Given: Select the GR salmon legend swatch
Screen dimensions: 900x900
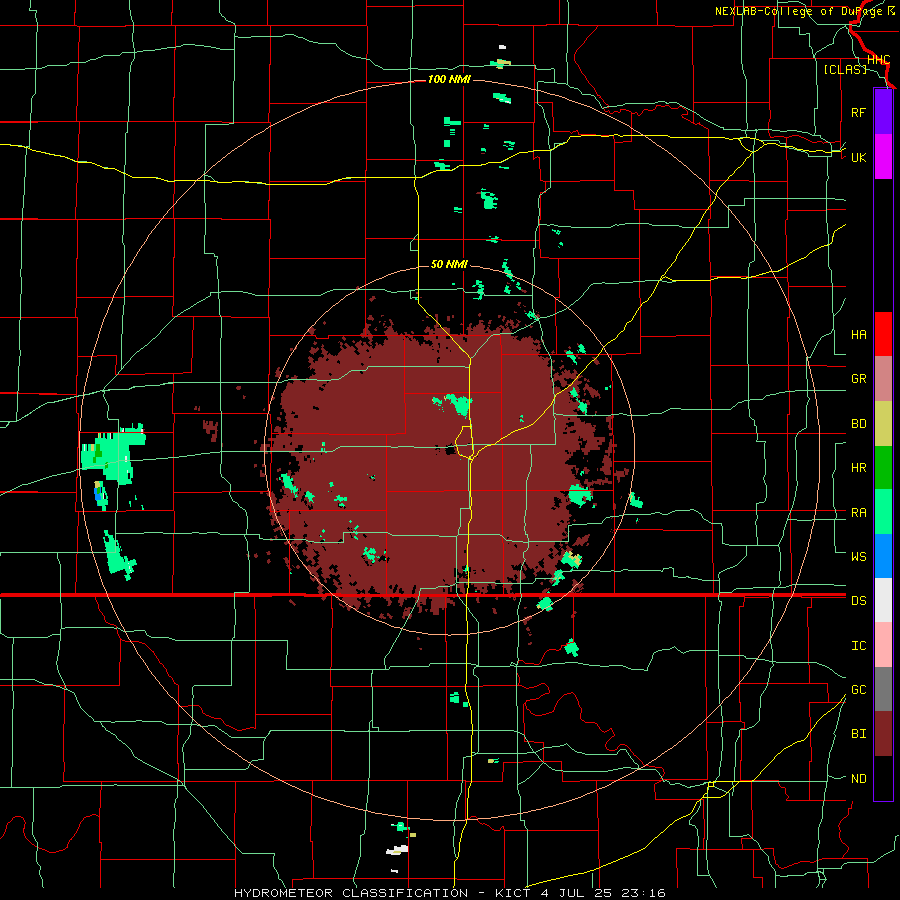Looking at the screenshot, I should point(883,379).
